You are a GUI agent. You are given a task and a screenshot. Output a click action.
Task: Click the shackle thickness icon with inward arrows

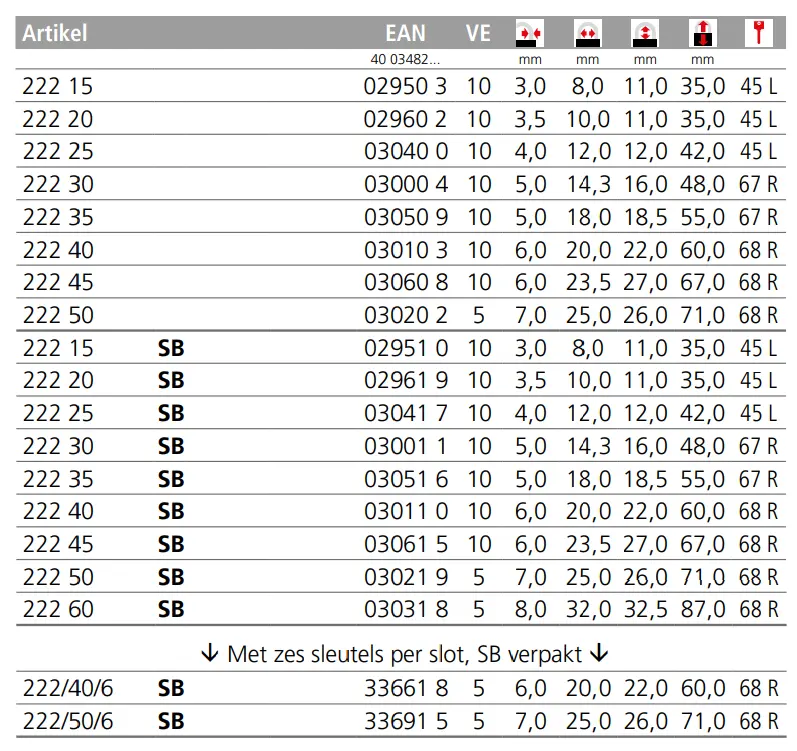(530, 33)
